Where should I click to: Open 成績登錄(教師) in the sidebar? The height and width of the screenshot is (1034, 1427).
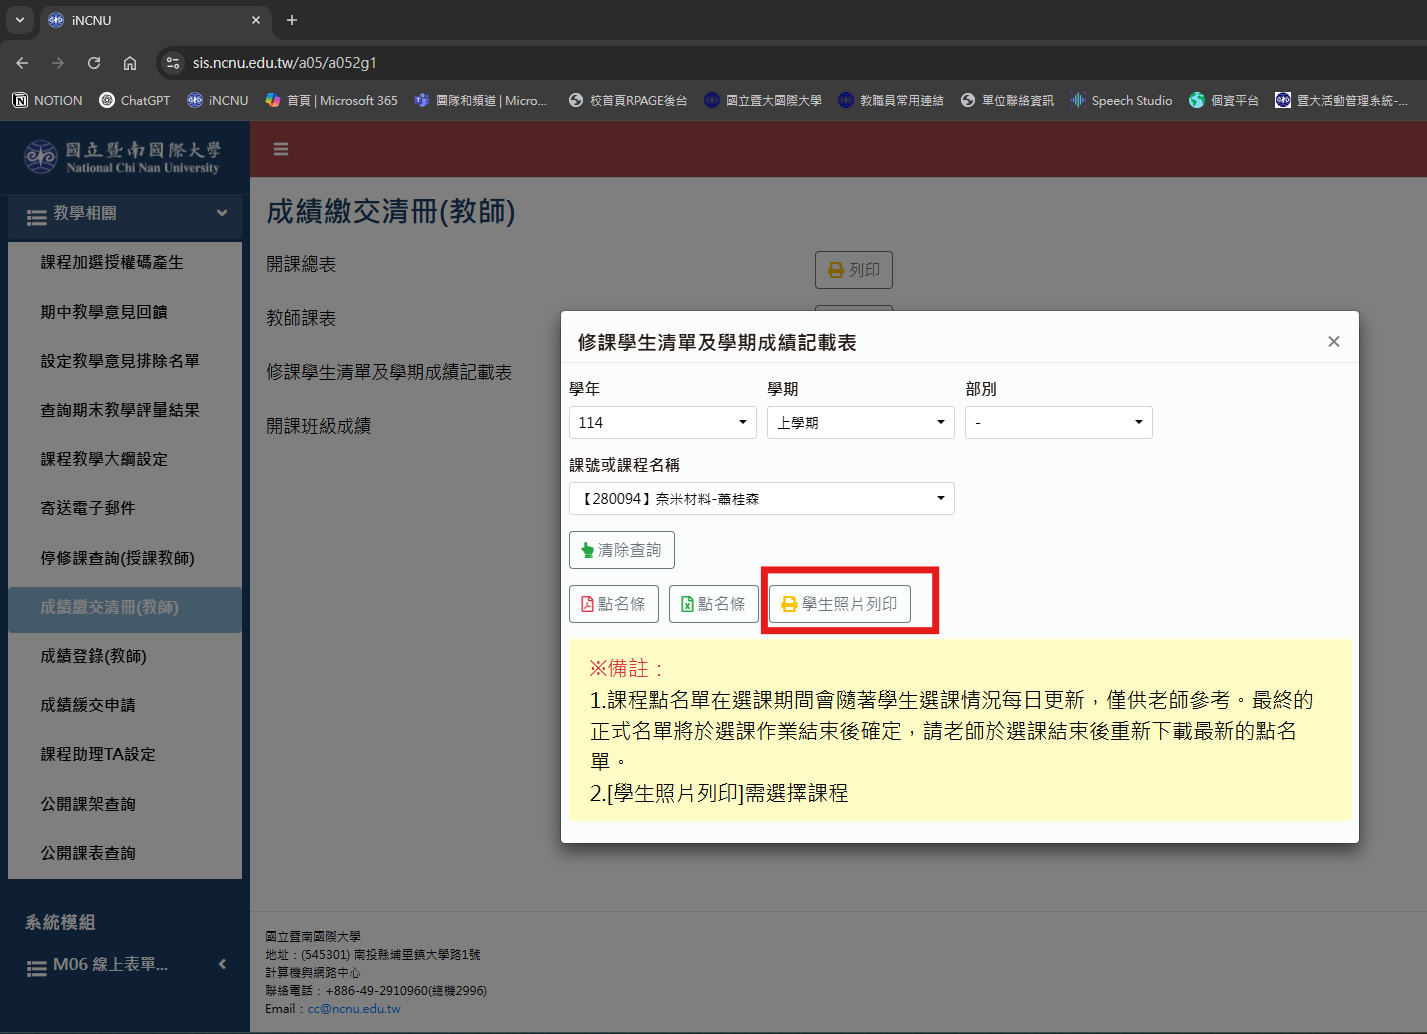pyautogui.click(x=93, y=656)
